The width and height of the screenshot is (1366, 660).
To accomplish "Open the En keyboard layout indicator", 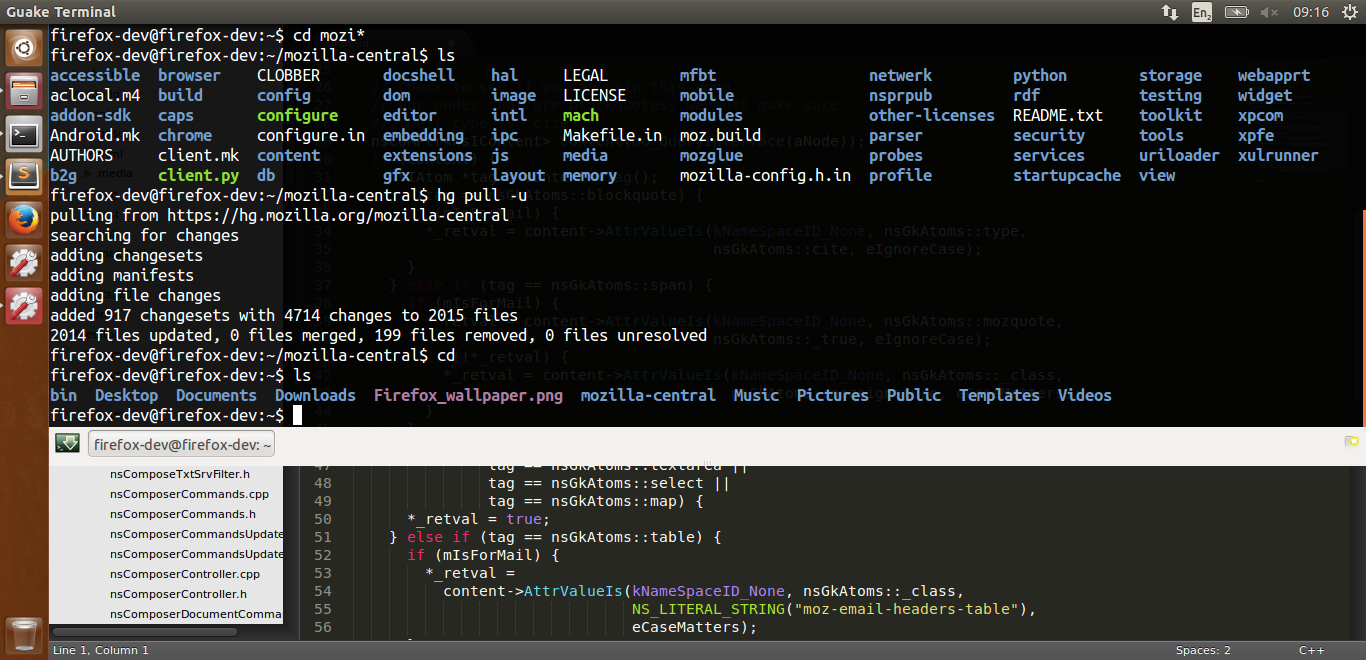I will [x=1202, y=12].
